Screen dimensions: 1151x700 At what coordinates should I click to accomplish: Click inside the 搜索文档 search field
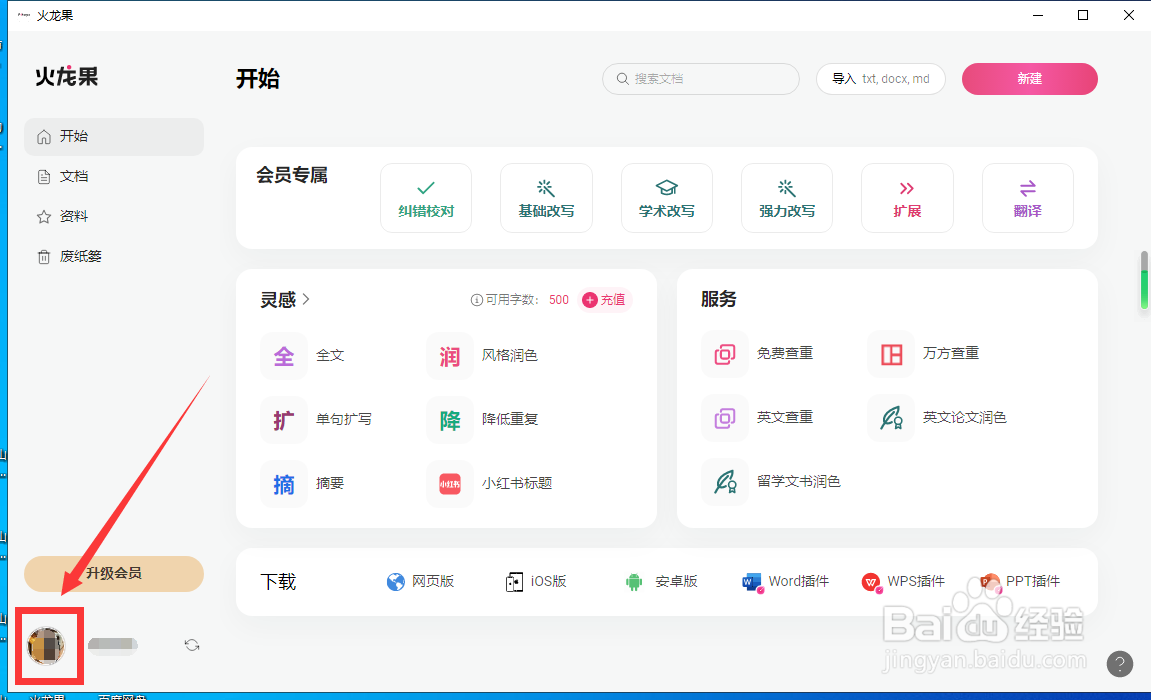[700, 79]
